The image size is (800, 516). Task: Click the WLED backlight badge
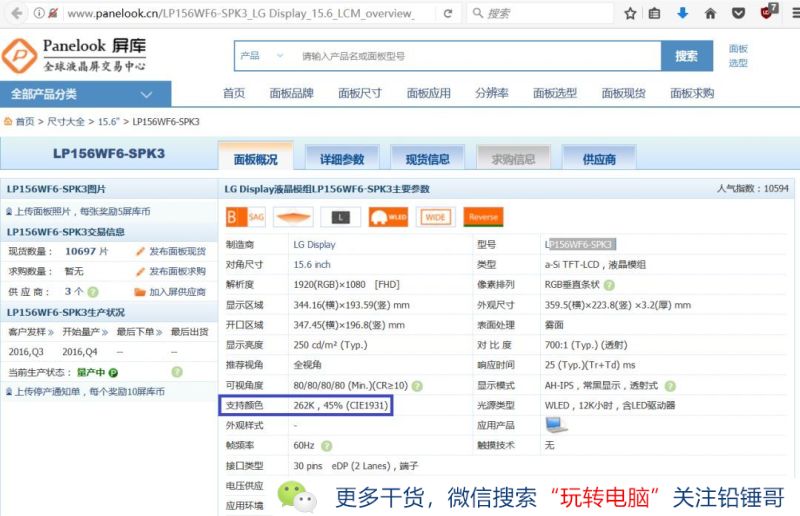coord(388,217)
